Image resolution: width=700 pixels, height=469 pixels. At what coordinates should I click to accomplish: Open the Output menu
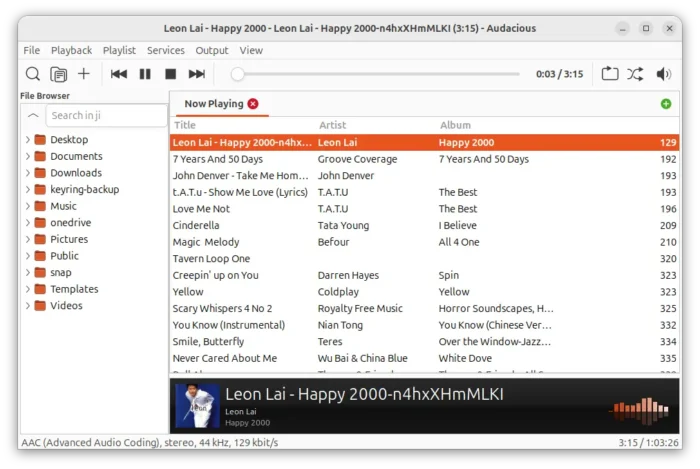212,50
